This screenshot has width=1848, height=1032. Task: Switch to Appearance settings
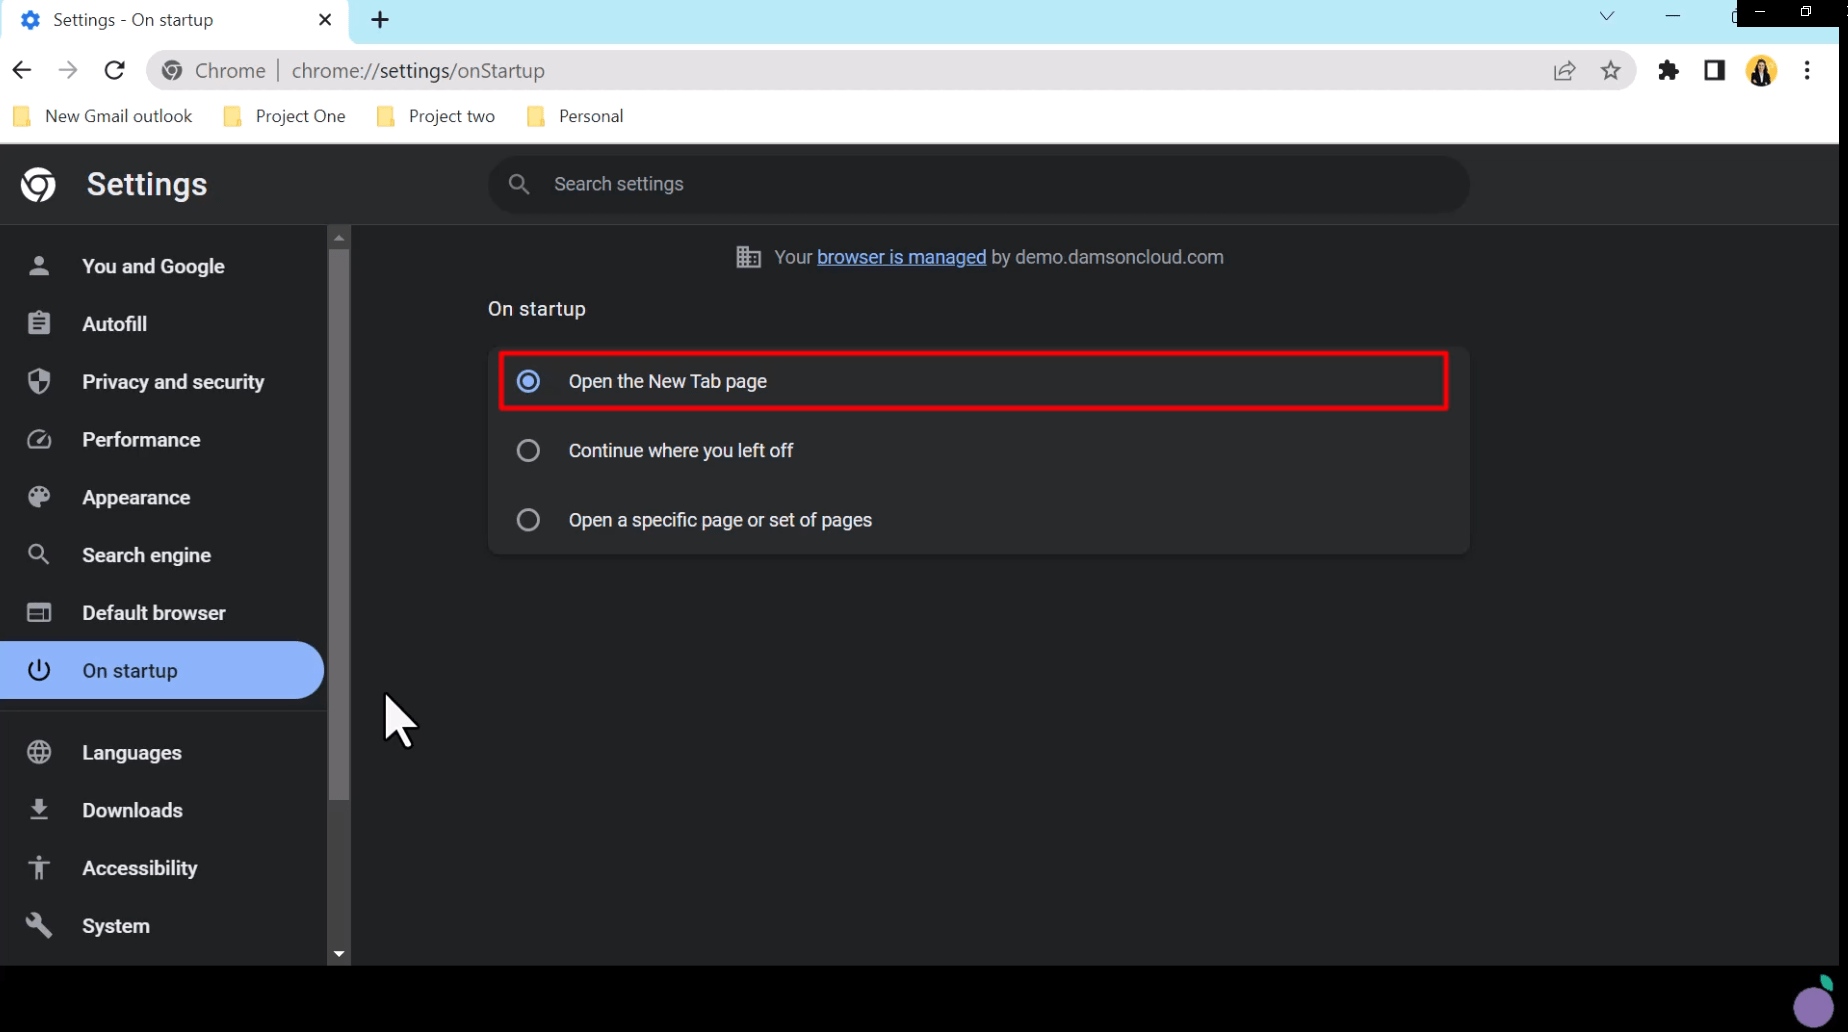(135, 497)
